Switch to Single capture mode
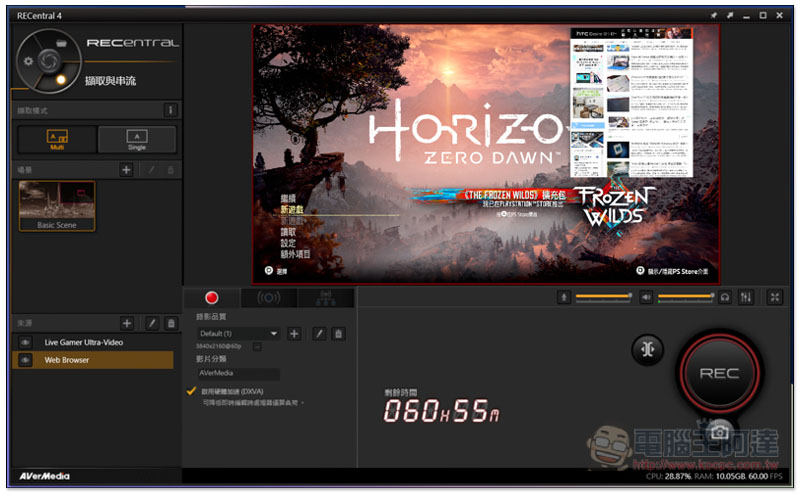The height and width of the screenshot is (494, 800). click(137, 139)
